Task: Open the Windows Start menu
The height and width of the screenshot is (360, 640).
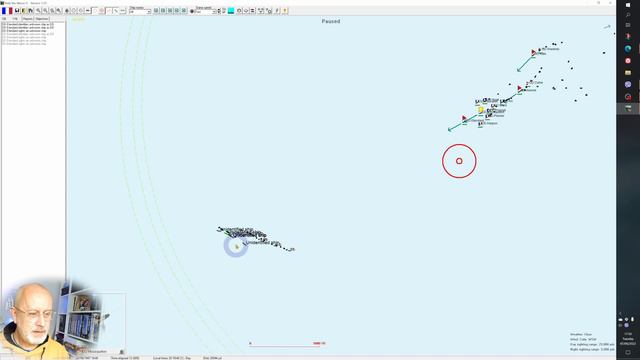Action: point(628,5)
